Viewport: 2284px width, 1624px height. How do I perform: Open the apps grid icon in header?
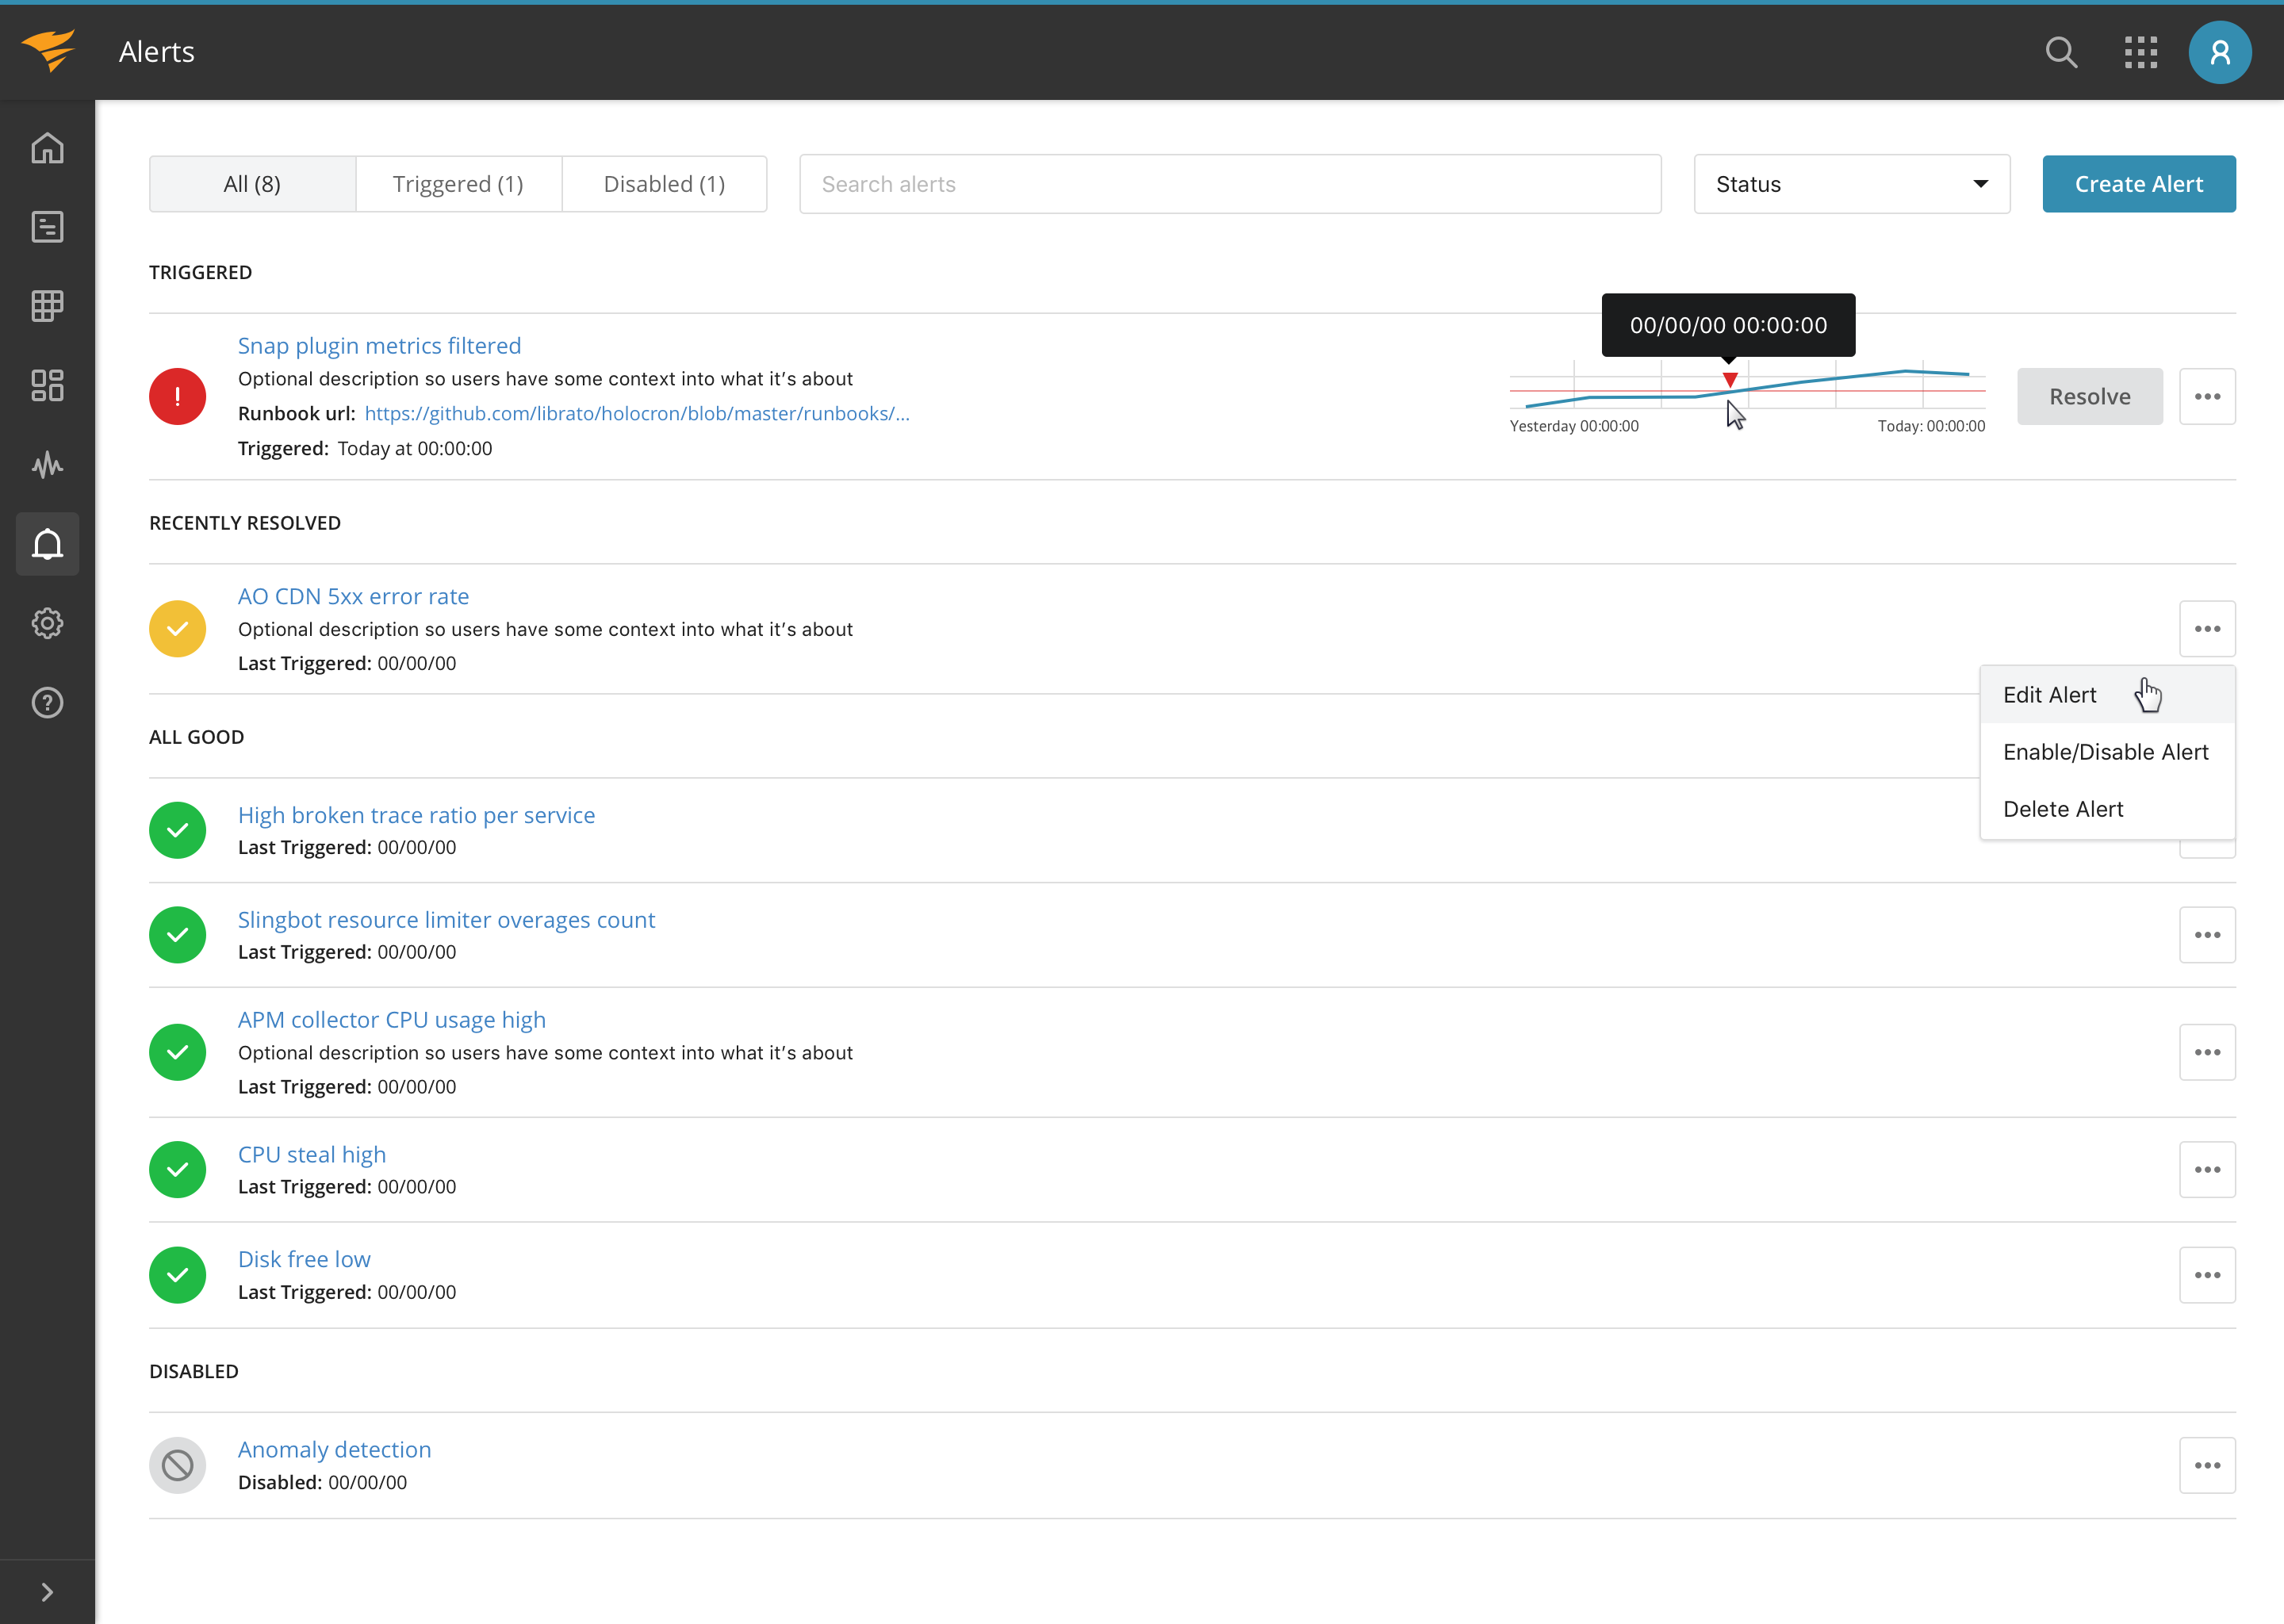coord(2140,52)
